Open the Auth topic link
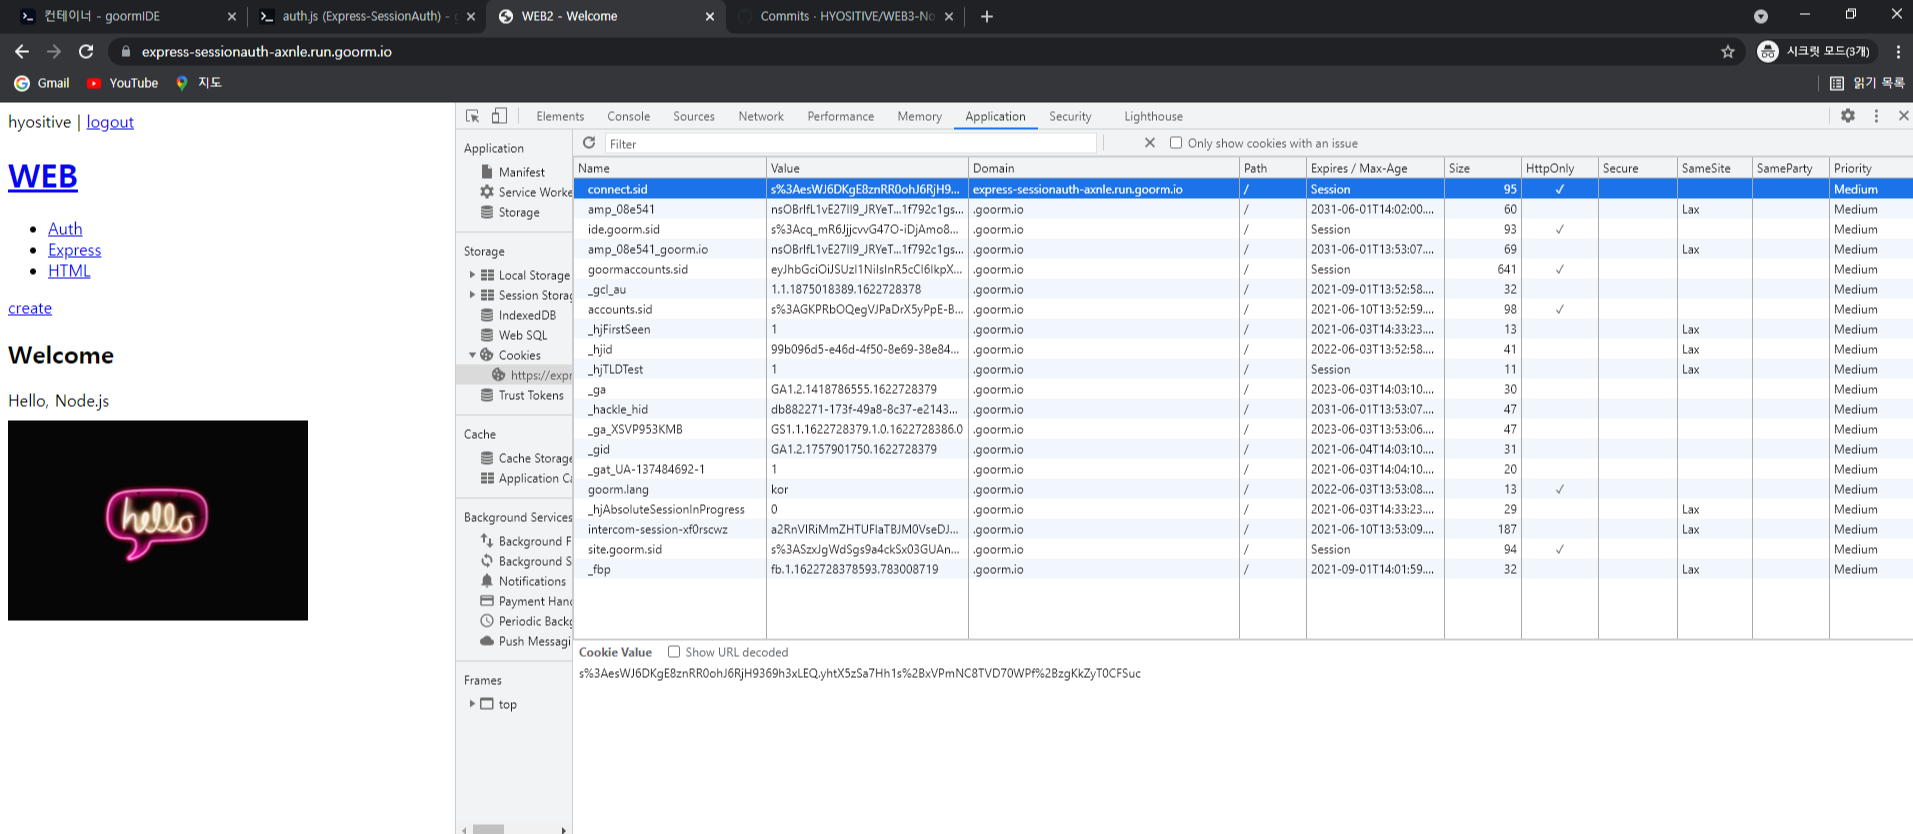The height and width of the screenshot is (834, 1913). click(x=65, y=229)
